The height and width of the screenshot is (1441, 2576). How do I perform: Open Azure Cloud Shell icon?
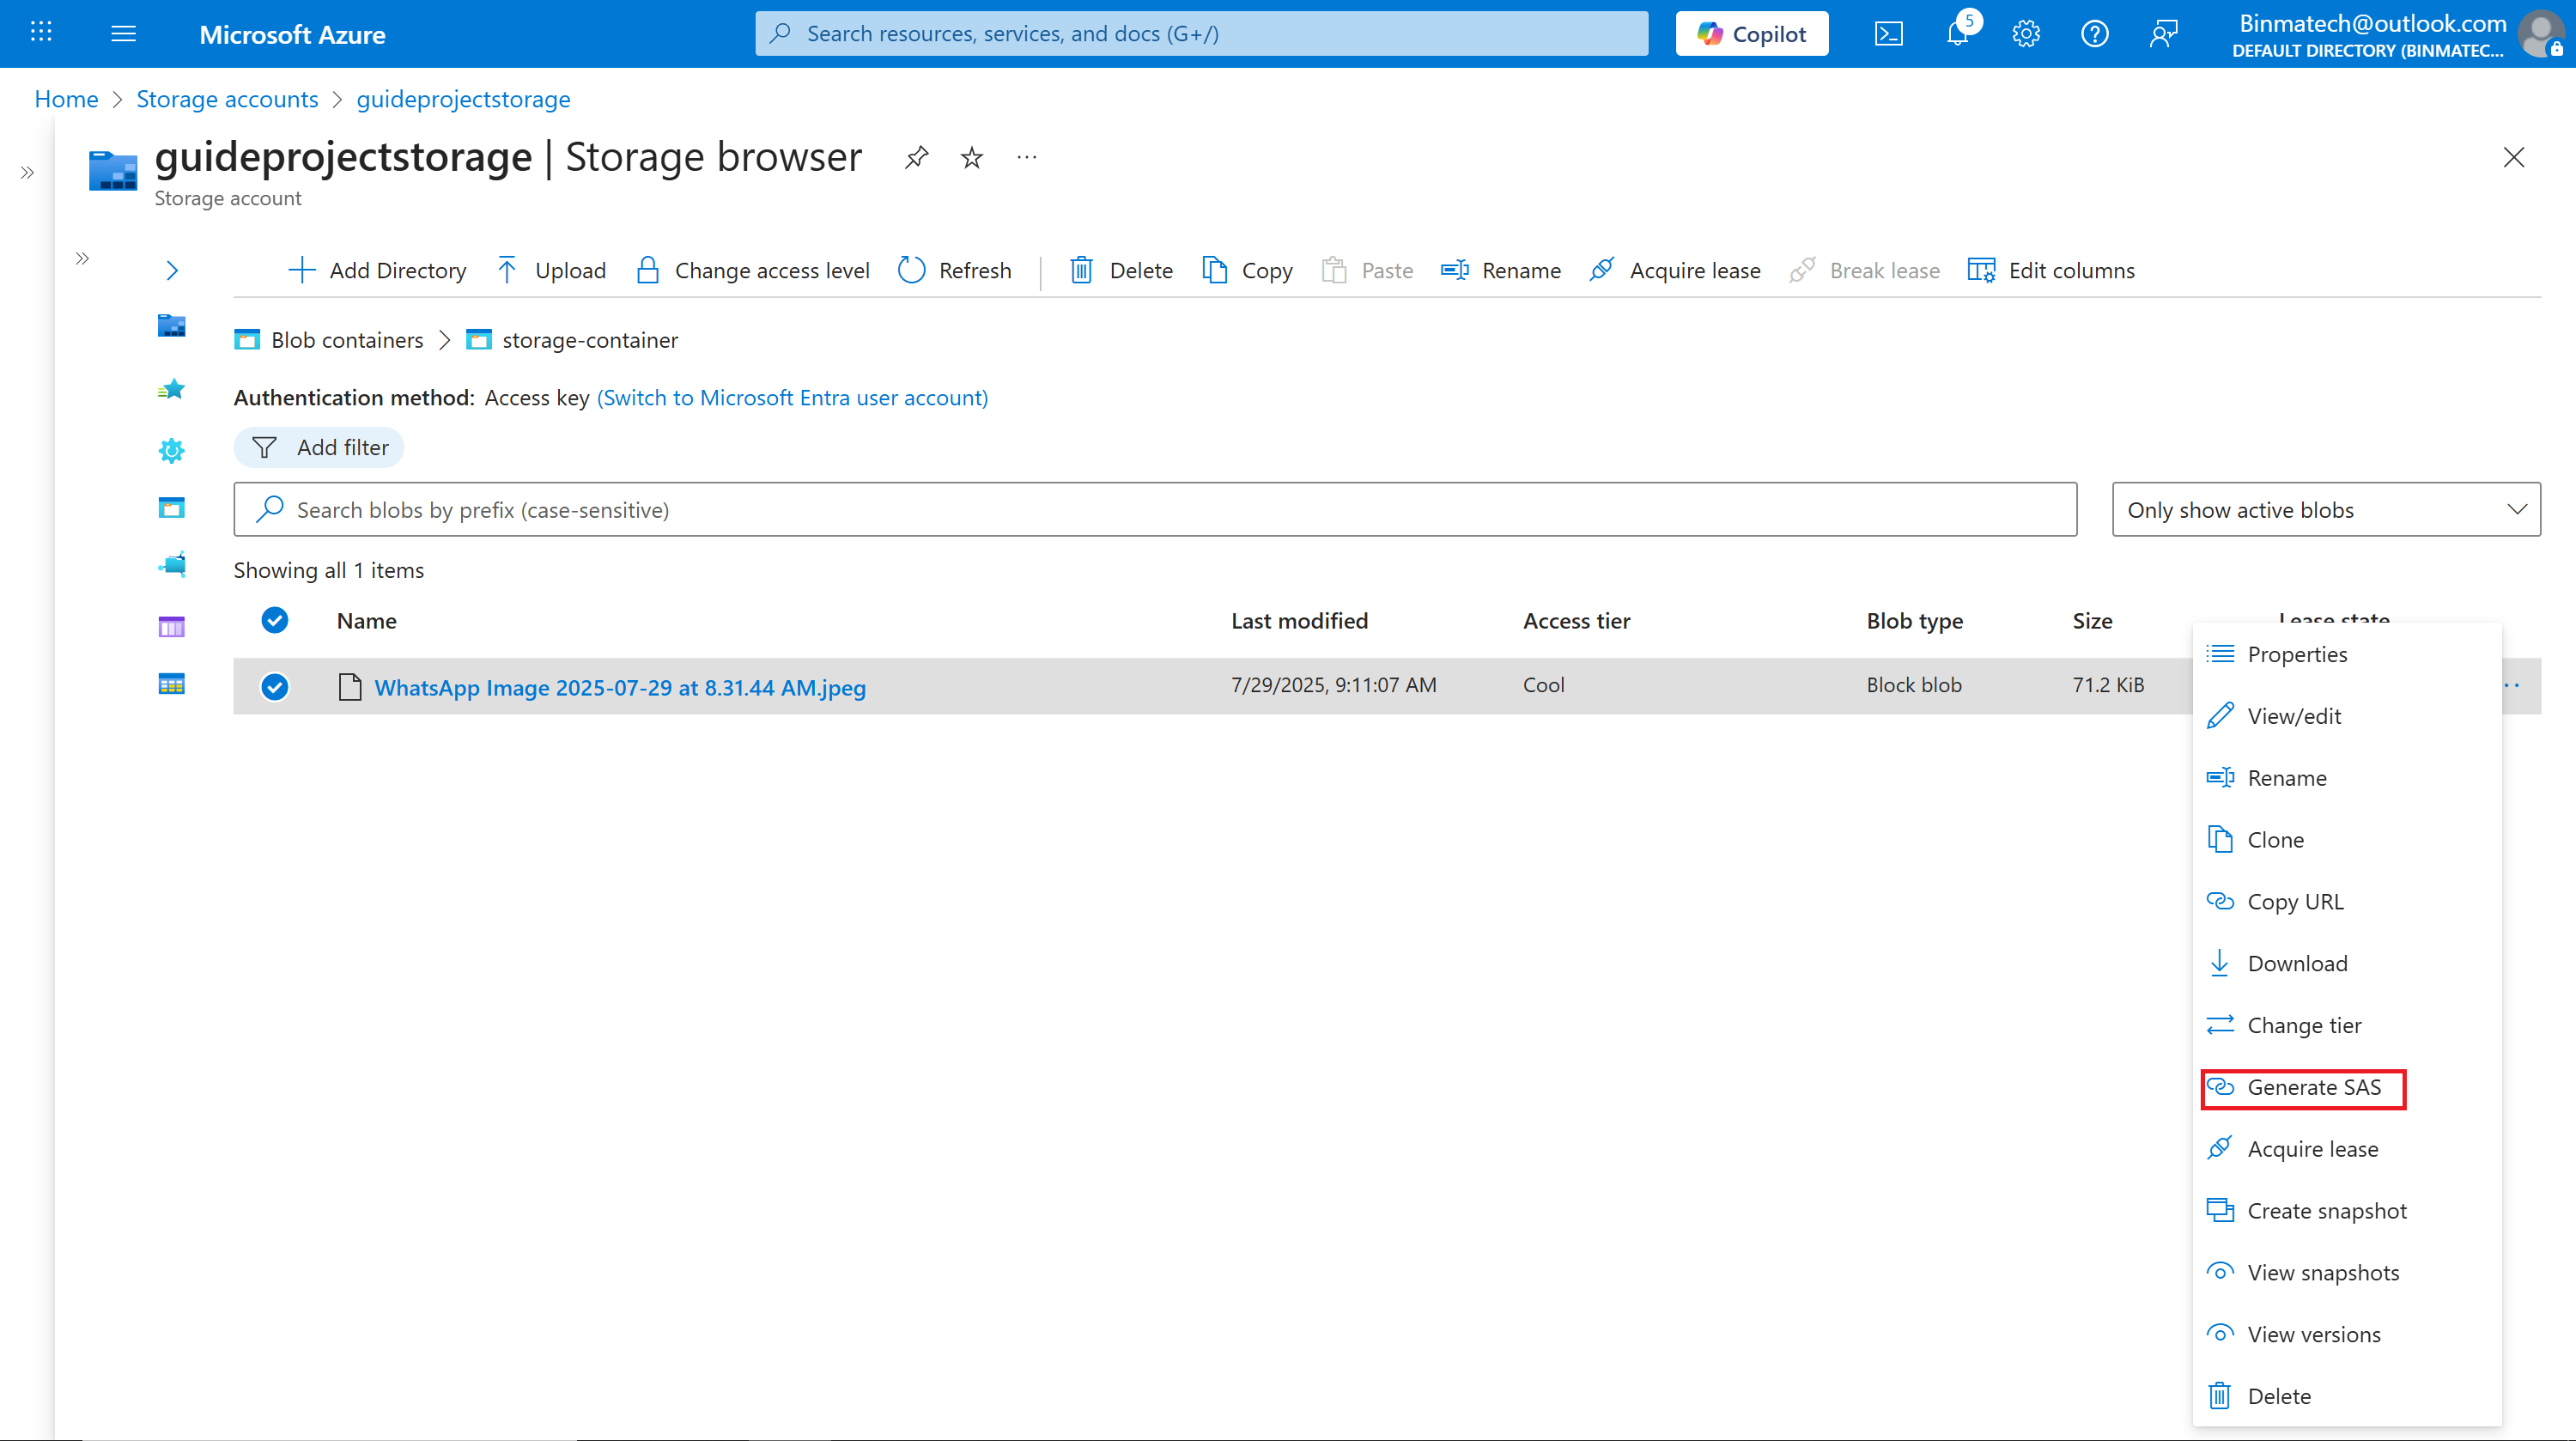click(x=1888, y=34)
